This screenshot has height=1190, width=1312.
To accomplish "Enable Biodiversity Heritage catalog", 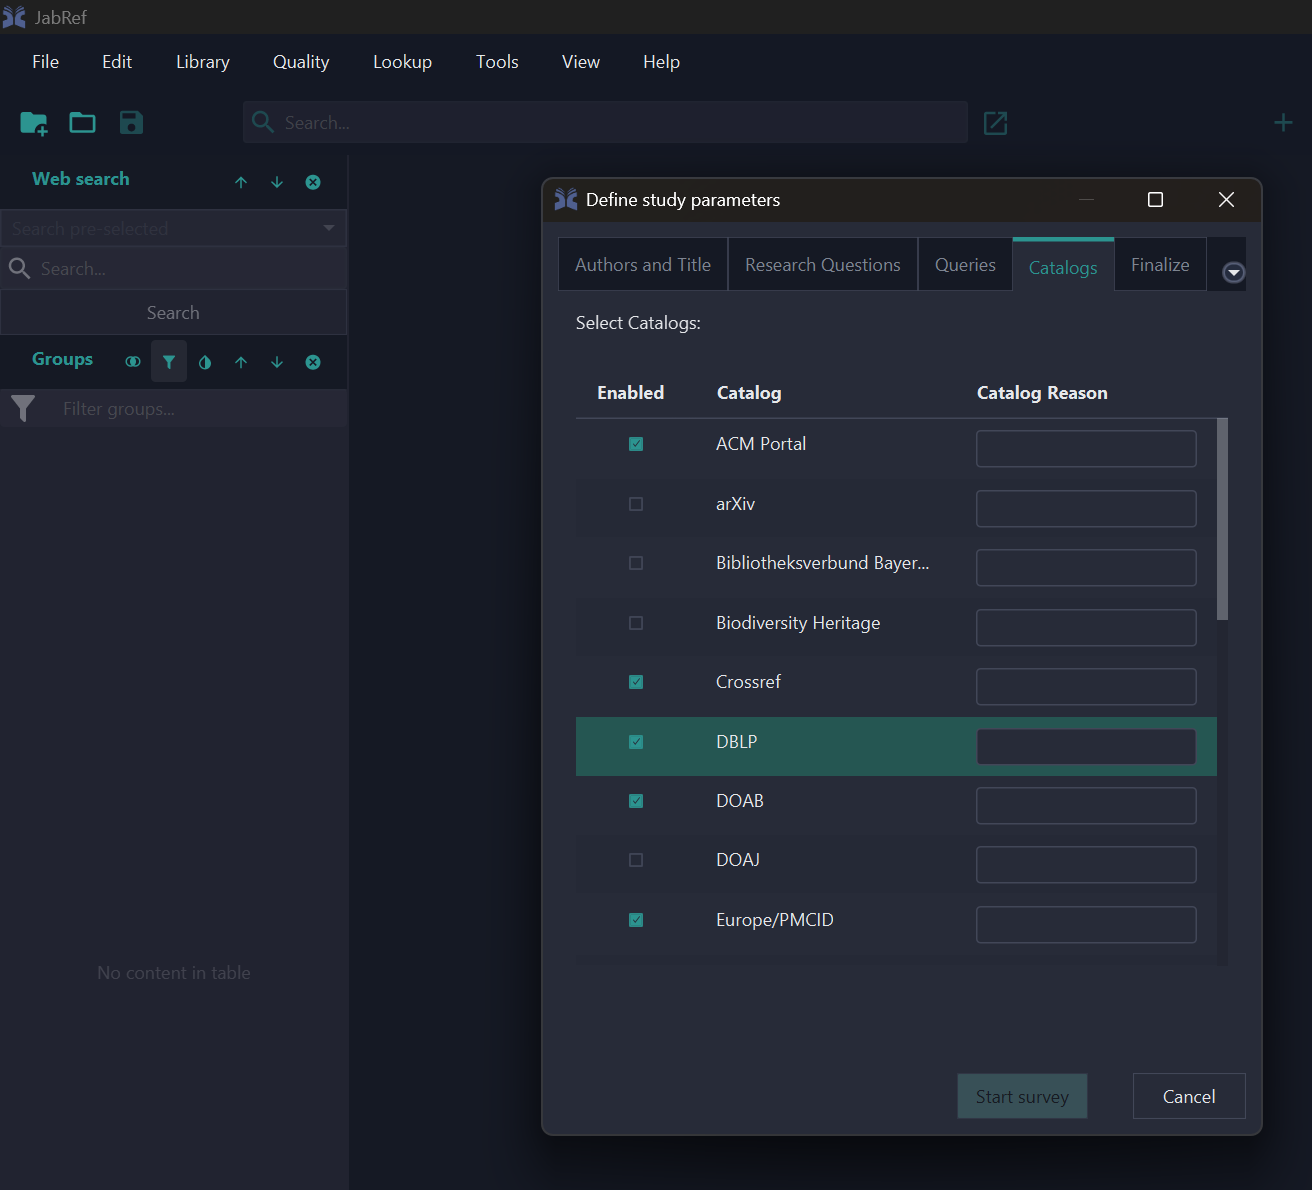I will tap(636, 623).
